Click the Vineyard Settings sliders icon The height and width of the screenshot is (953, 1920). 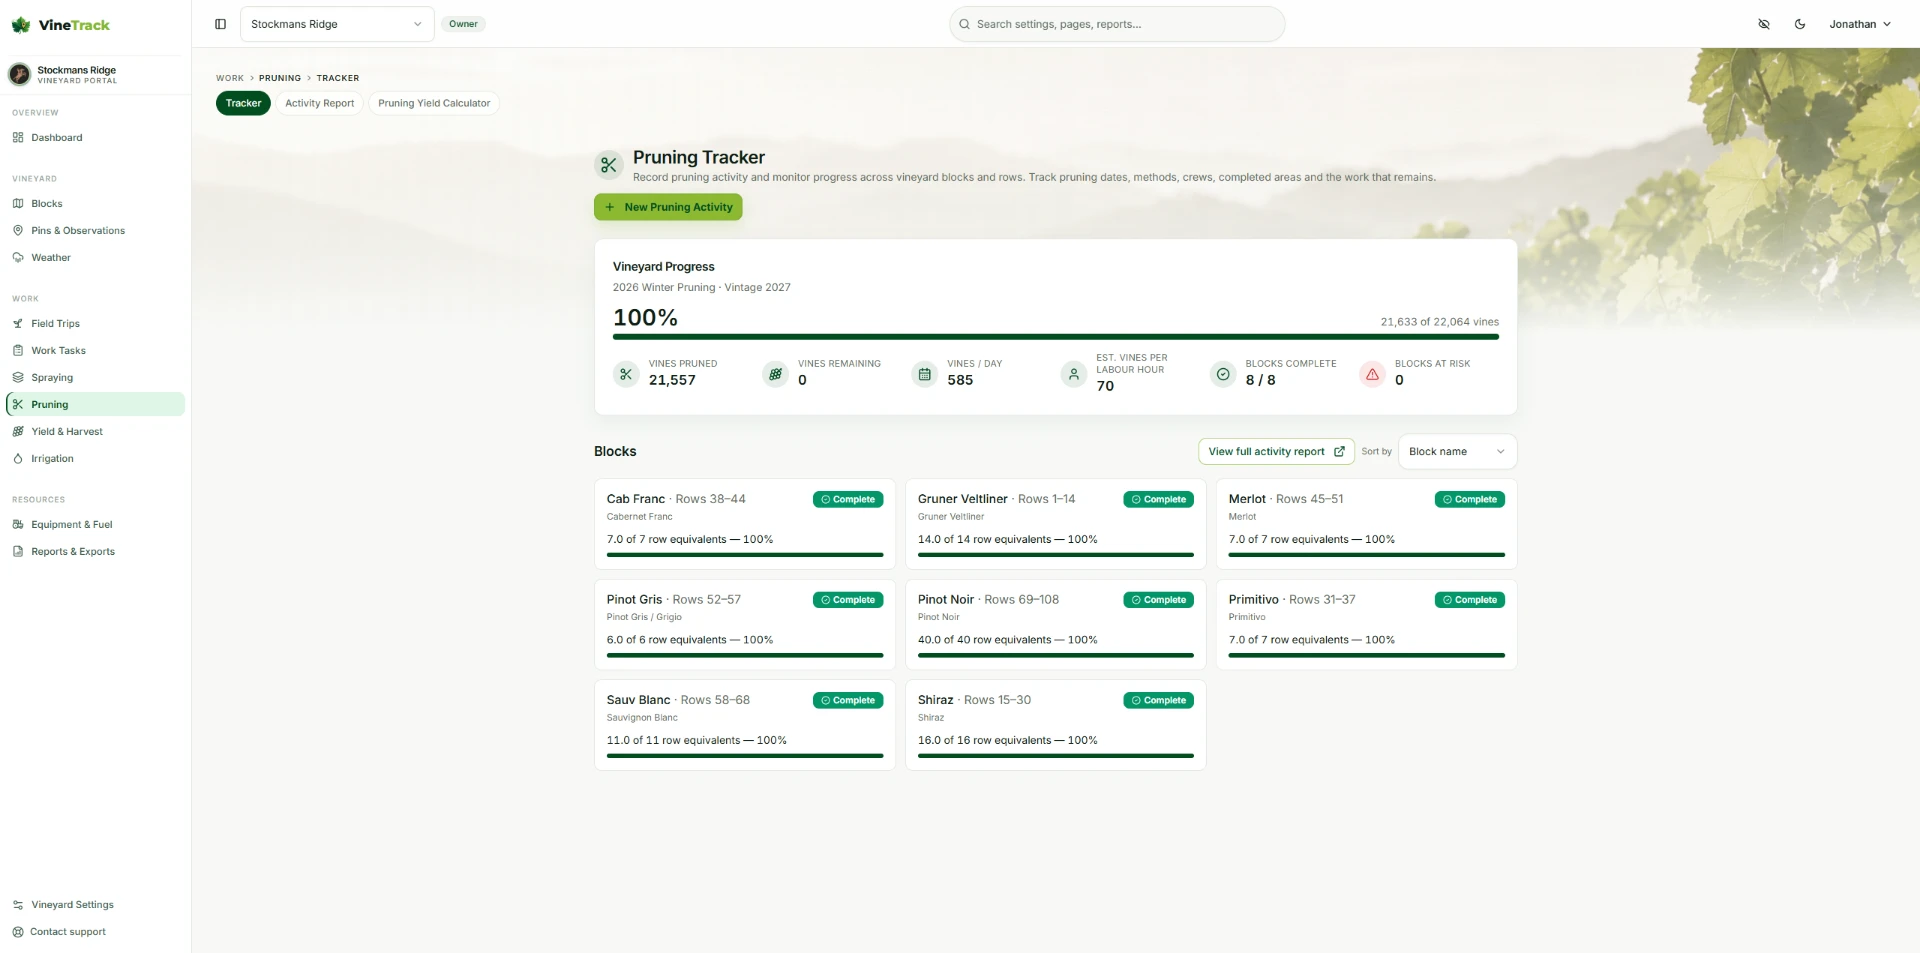pyautogui.click(x=18, y=904)
